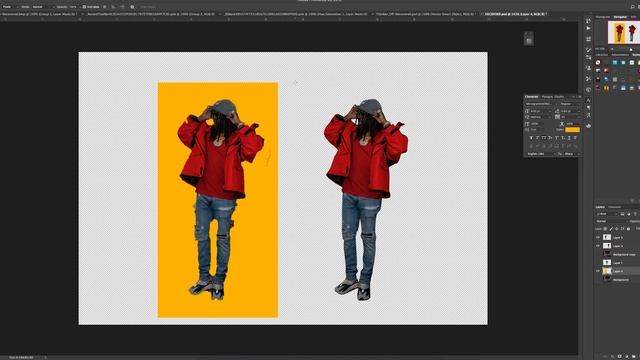This screenshot has width=640, height=360.
Task: Switch to the Paragraph tab
Action: tap(547, 97)
